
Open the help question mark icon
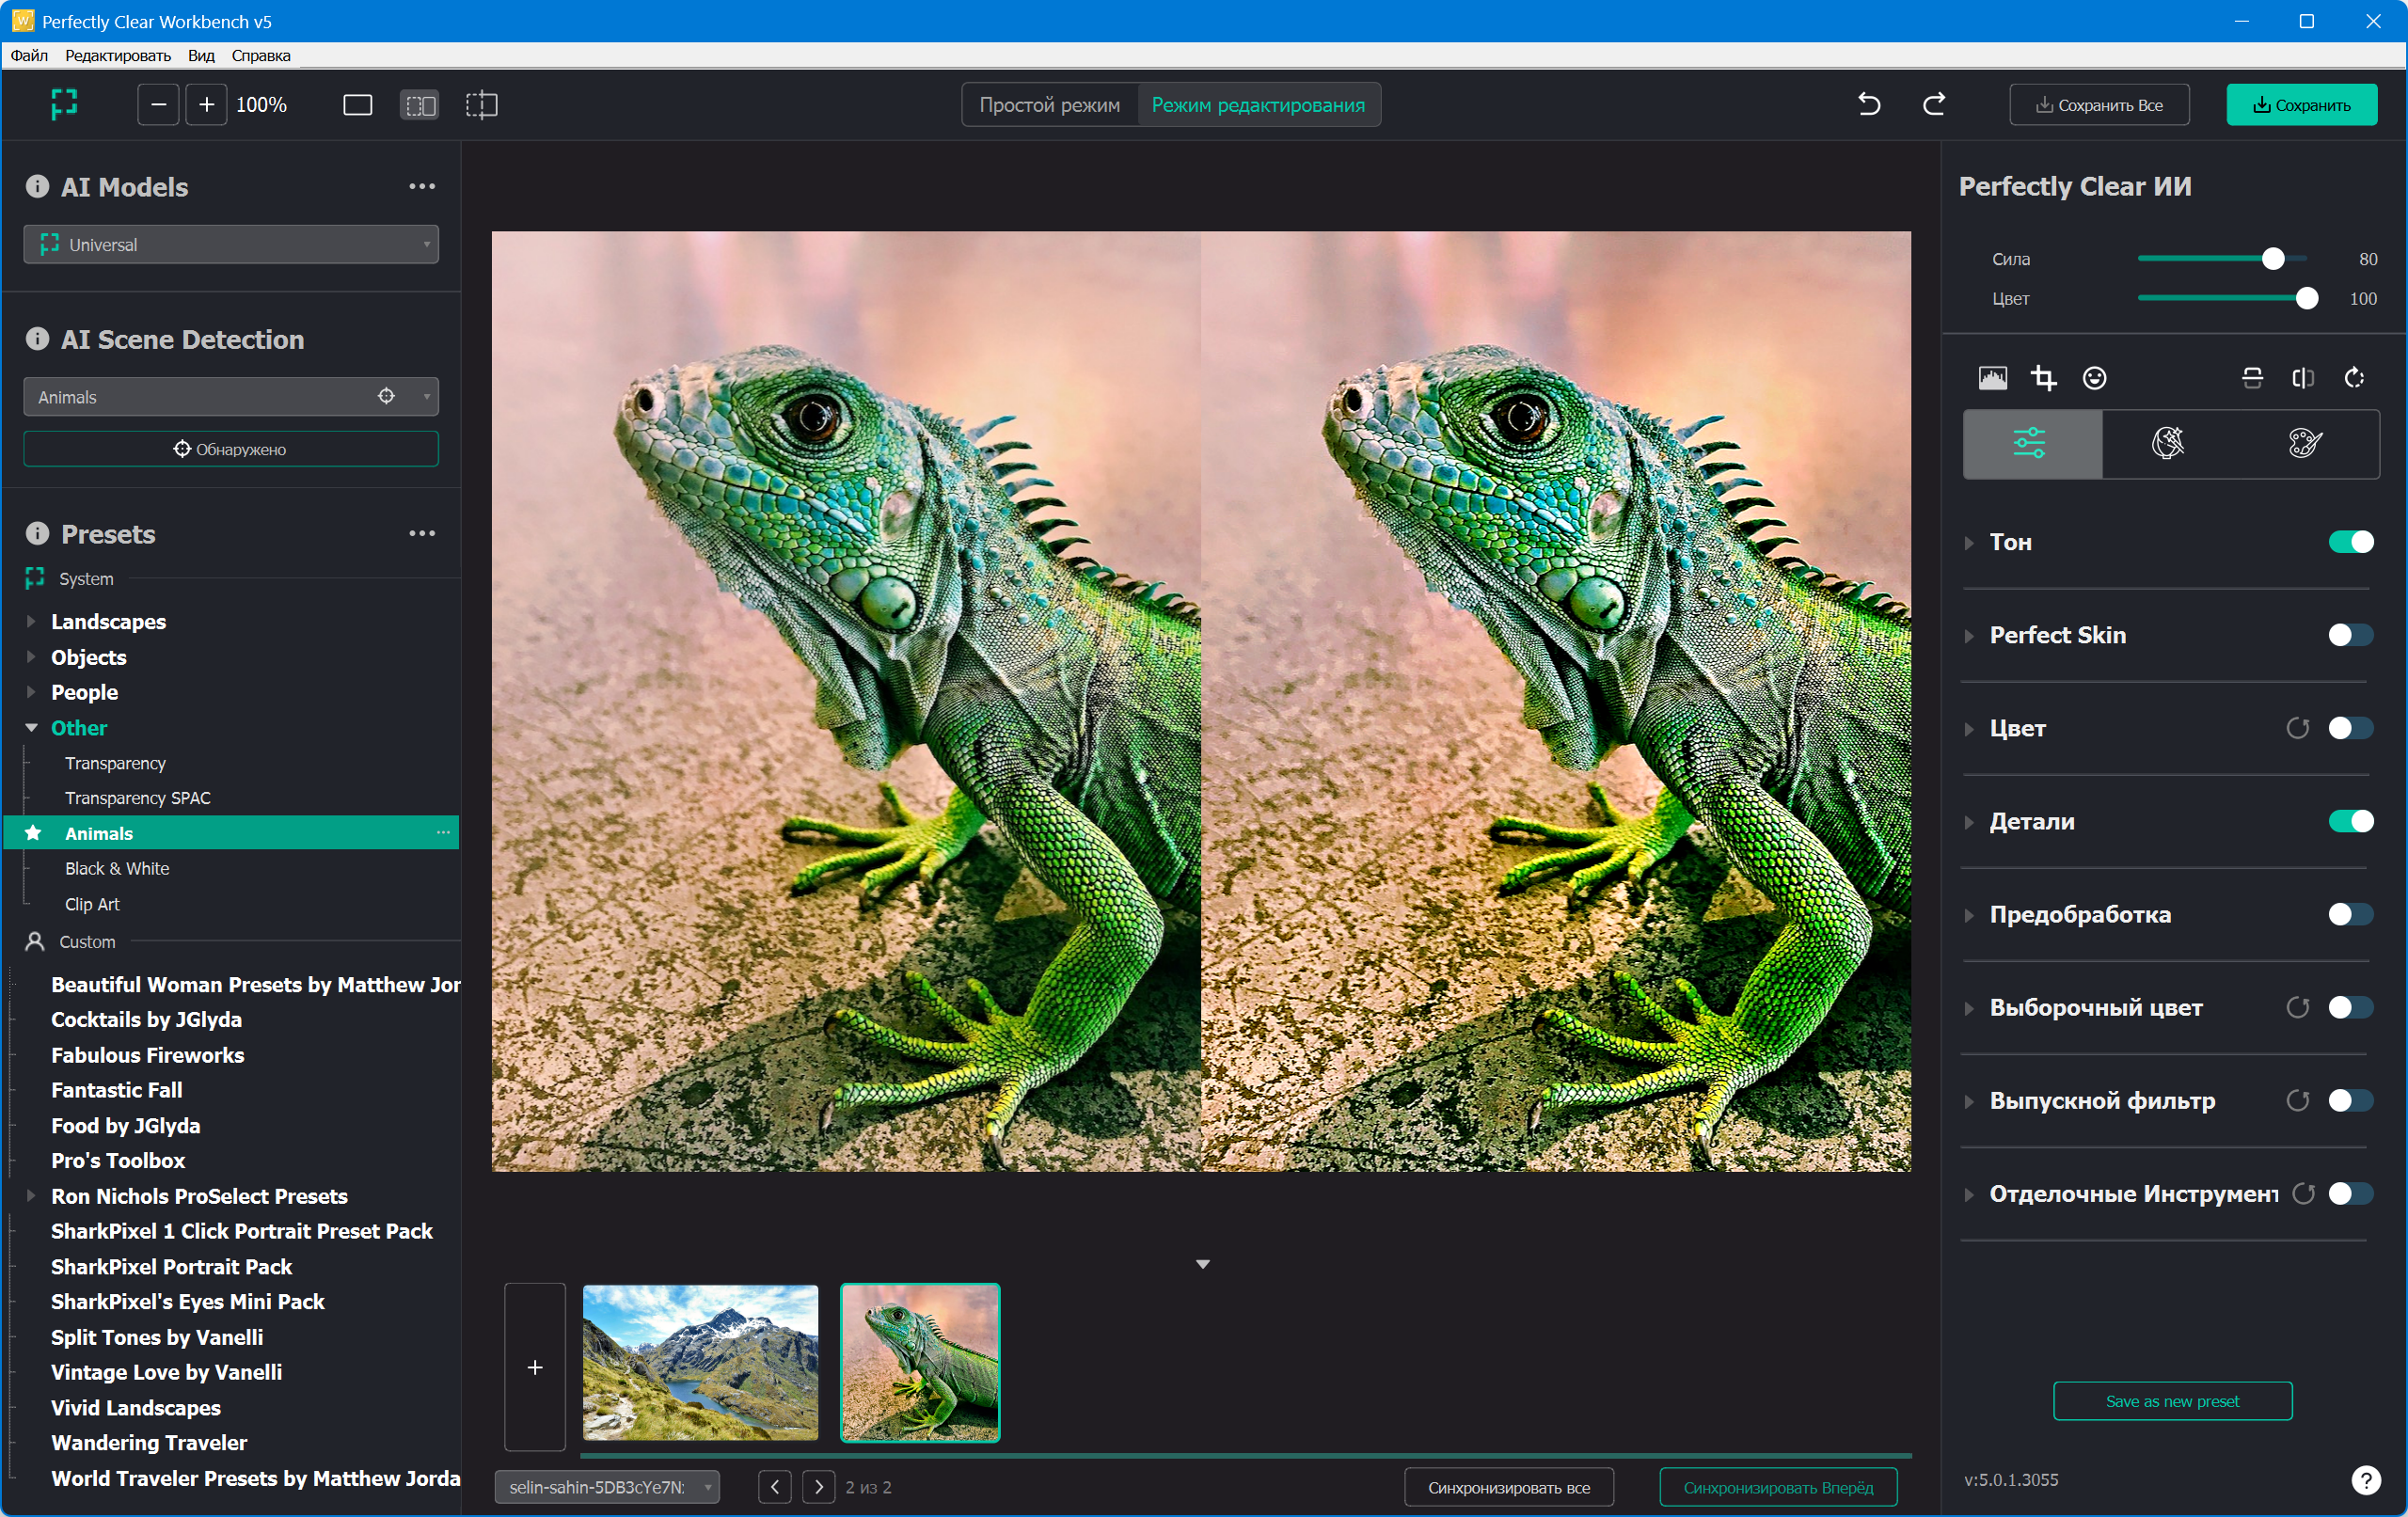pyautogui.click(x=2365, y=1479)
